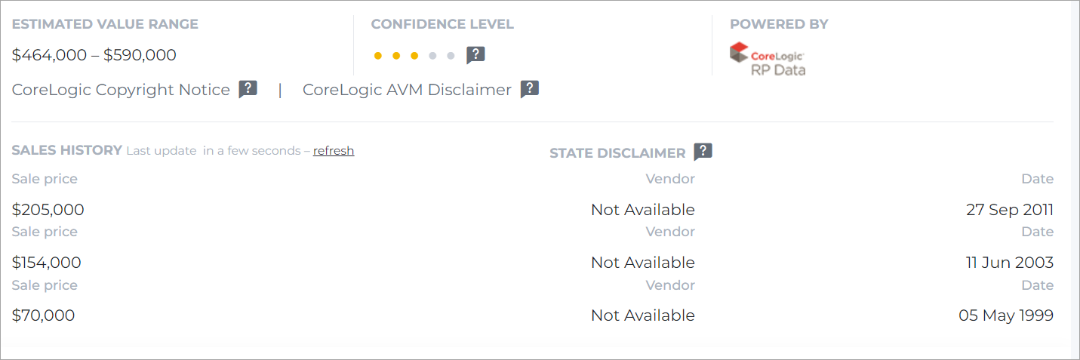Click the CoreLogic Copyright Notice help icon

(x=248, y=89)
